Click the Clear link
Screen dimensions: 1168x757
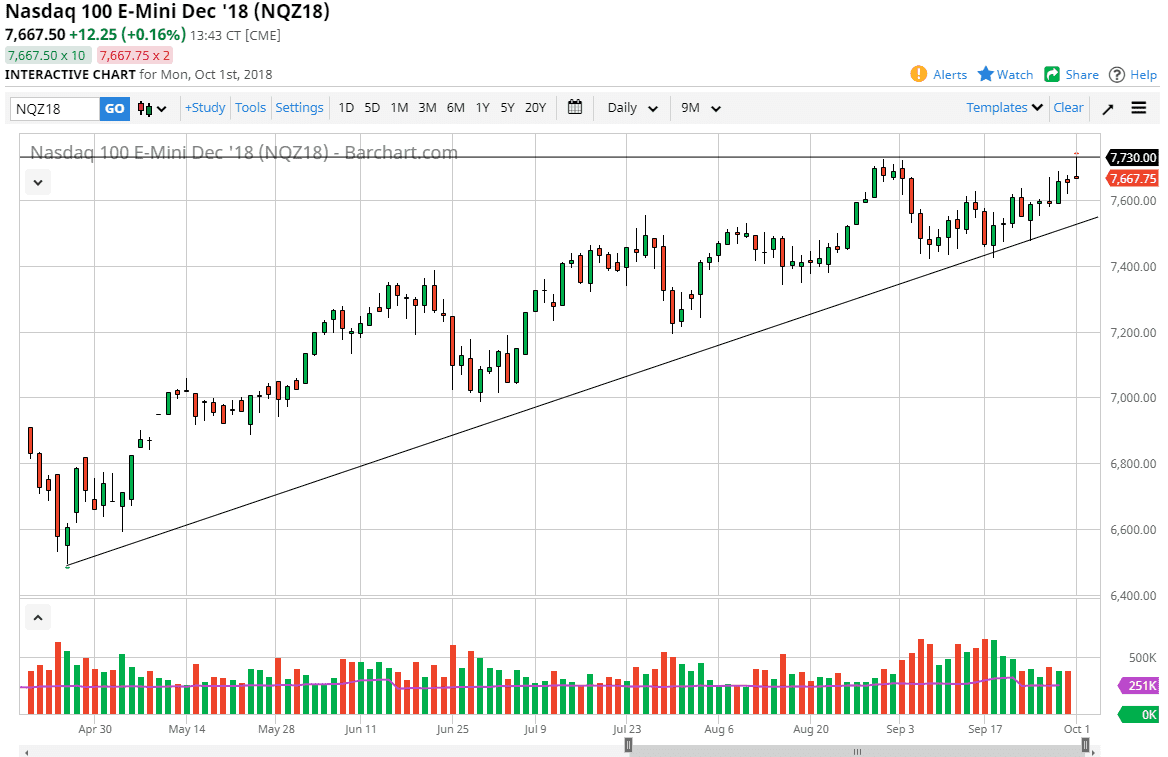coord(1068,107)
